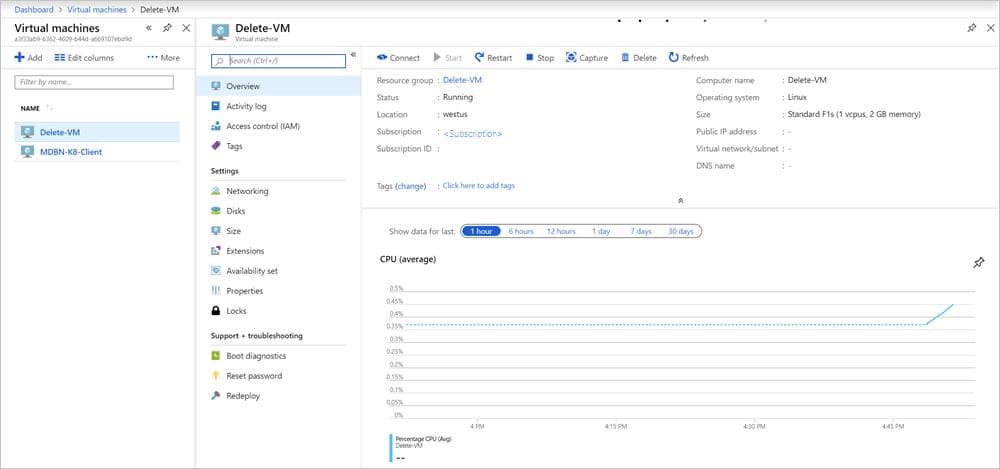Select the Delete-VM list item
Screen dimensions: 1000x469
click(x=97, y=132)
